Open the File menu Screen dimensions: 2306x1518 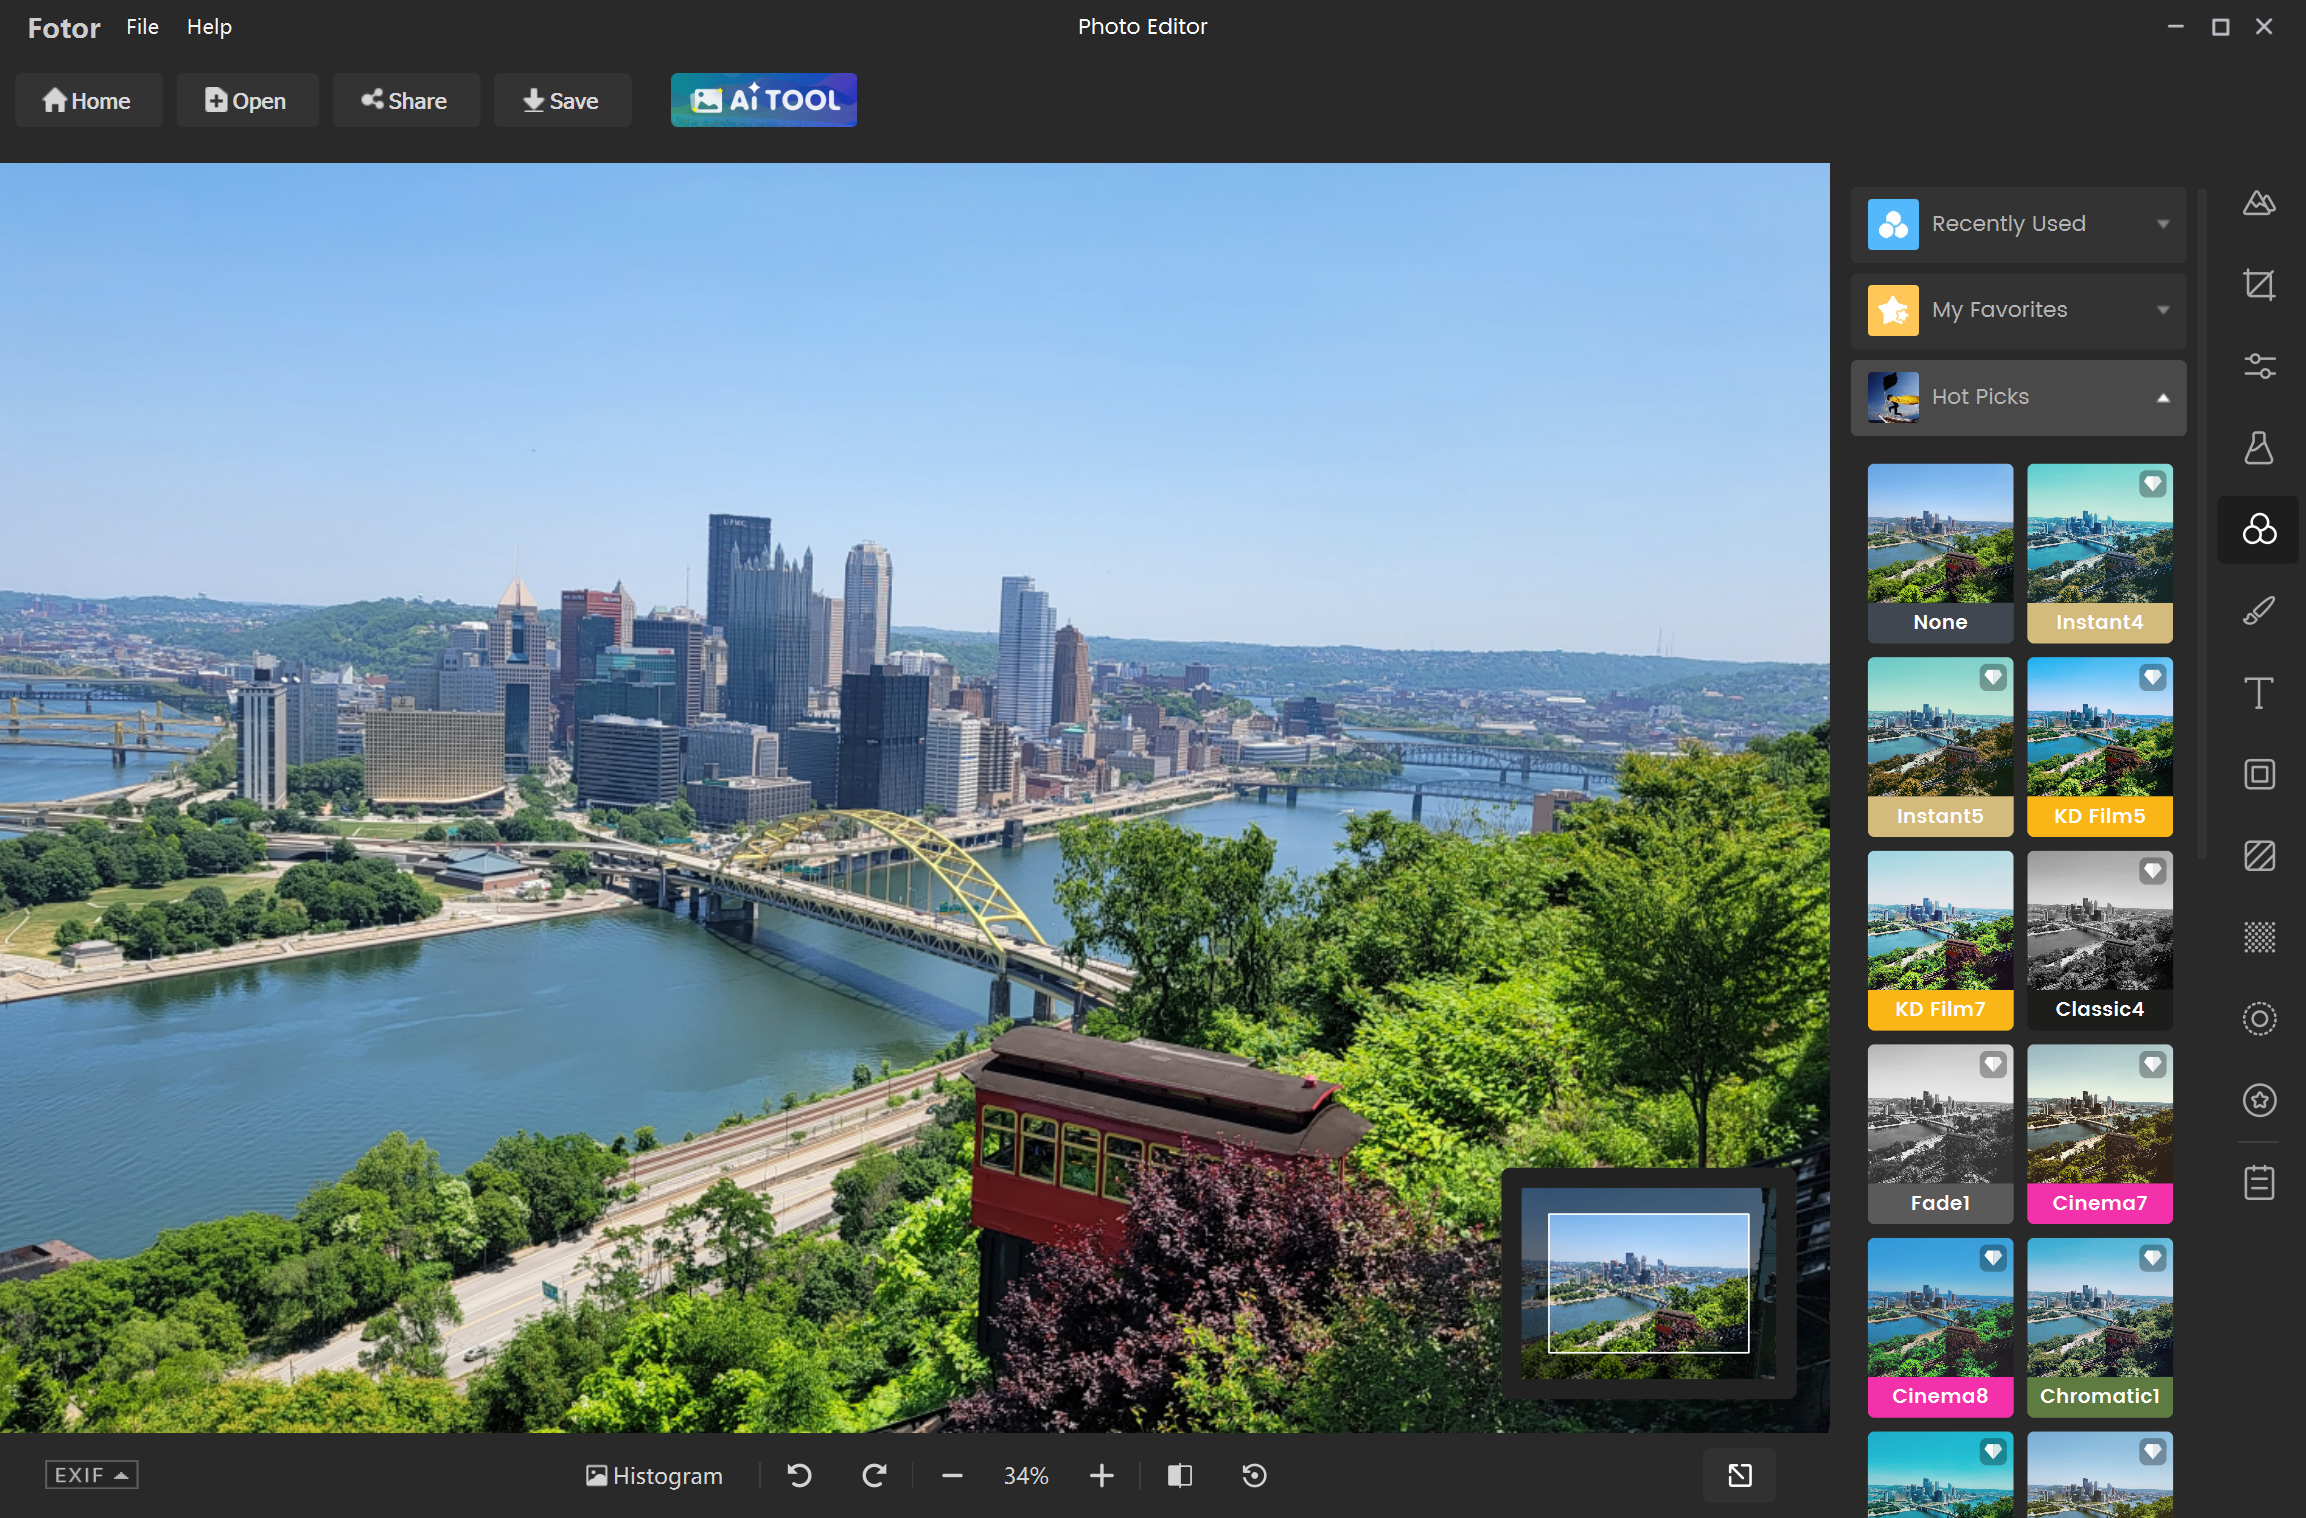tap(141, 27)
